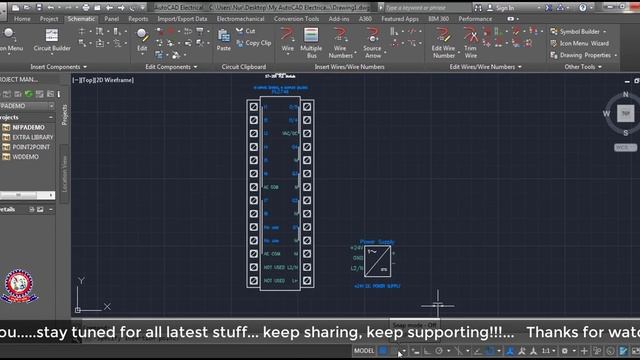Click the Open file icon in quick access toolbar
This screenshot has height=360, width=640.
tap(27, 7)
